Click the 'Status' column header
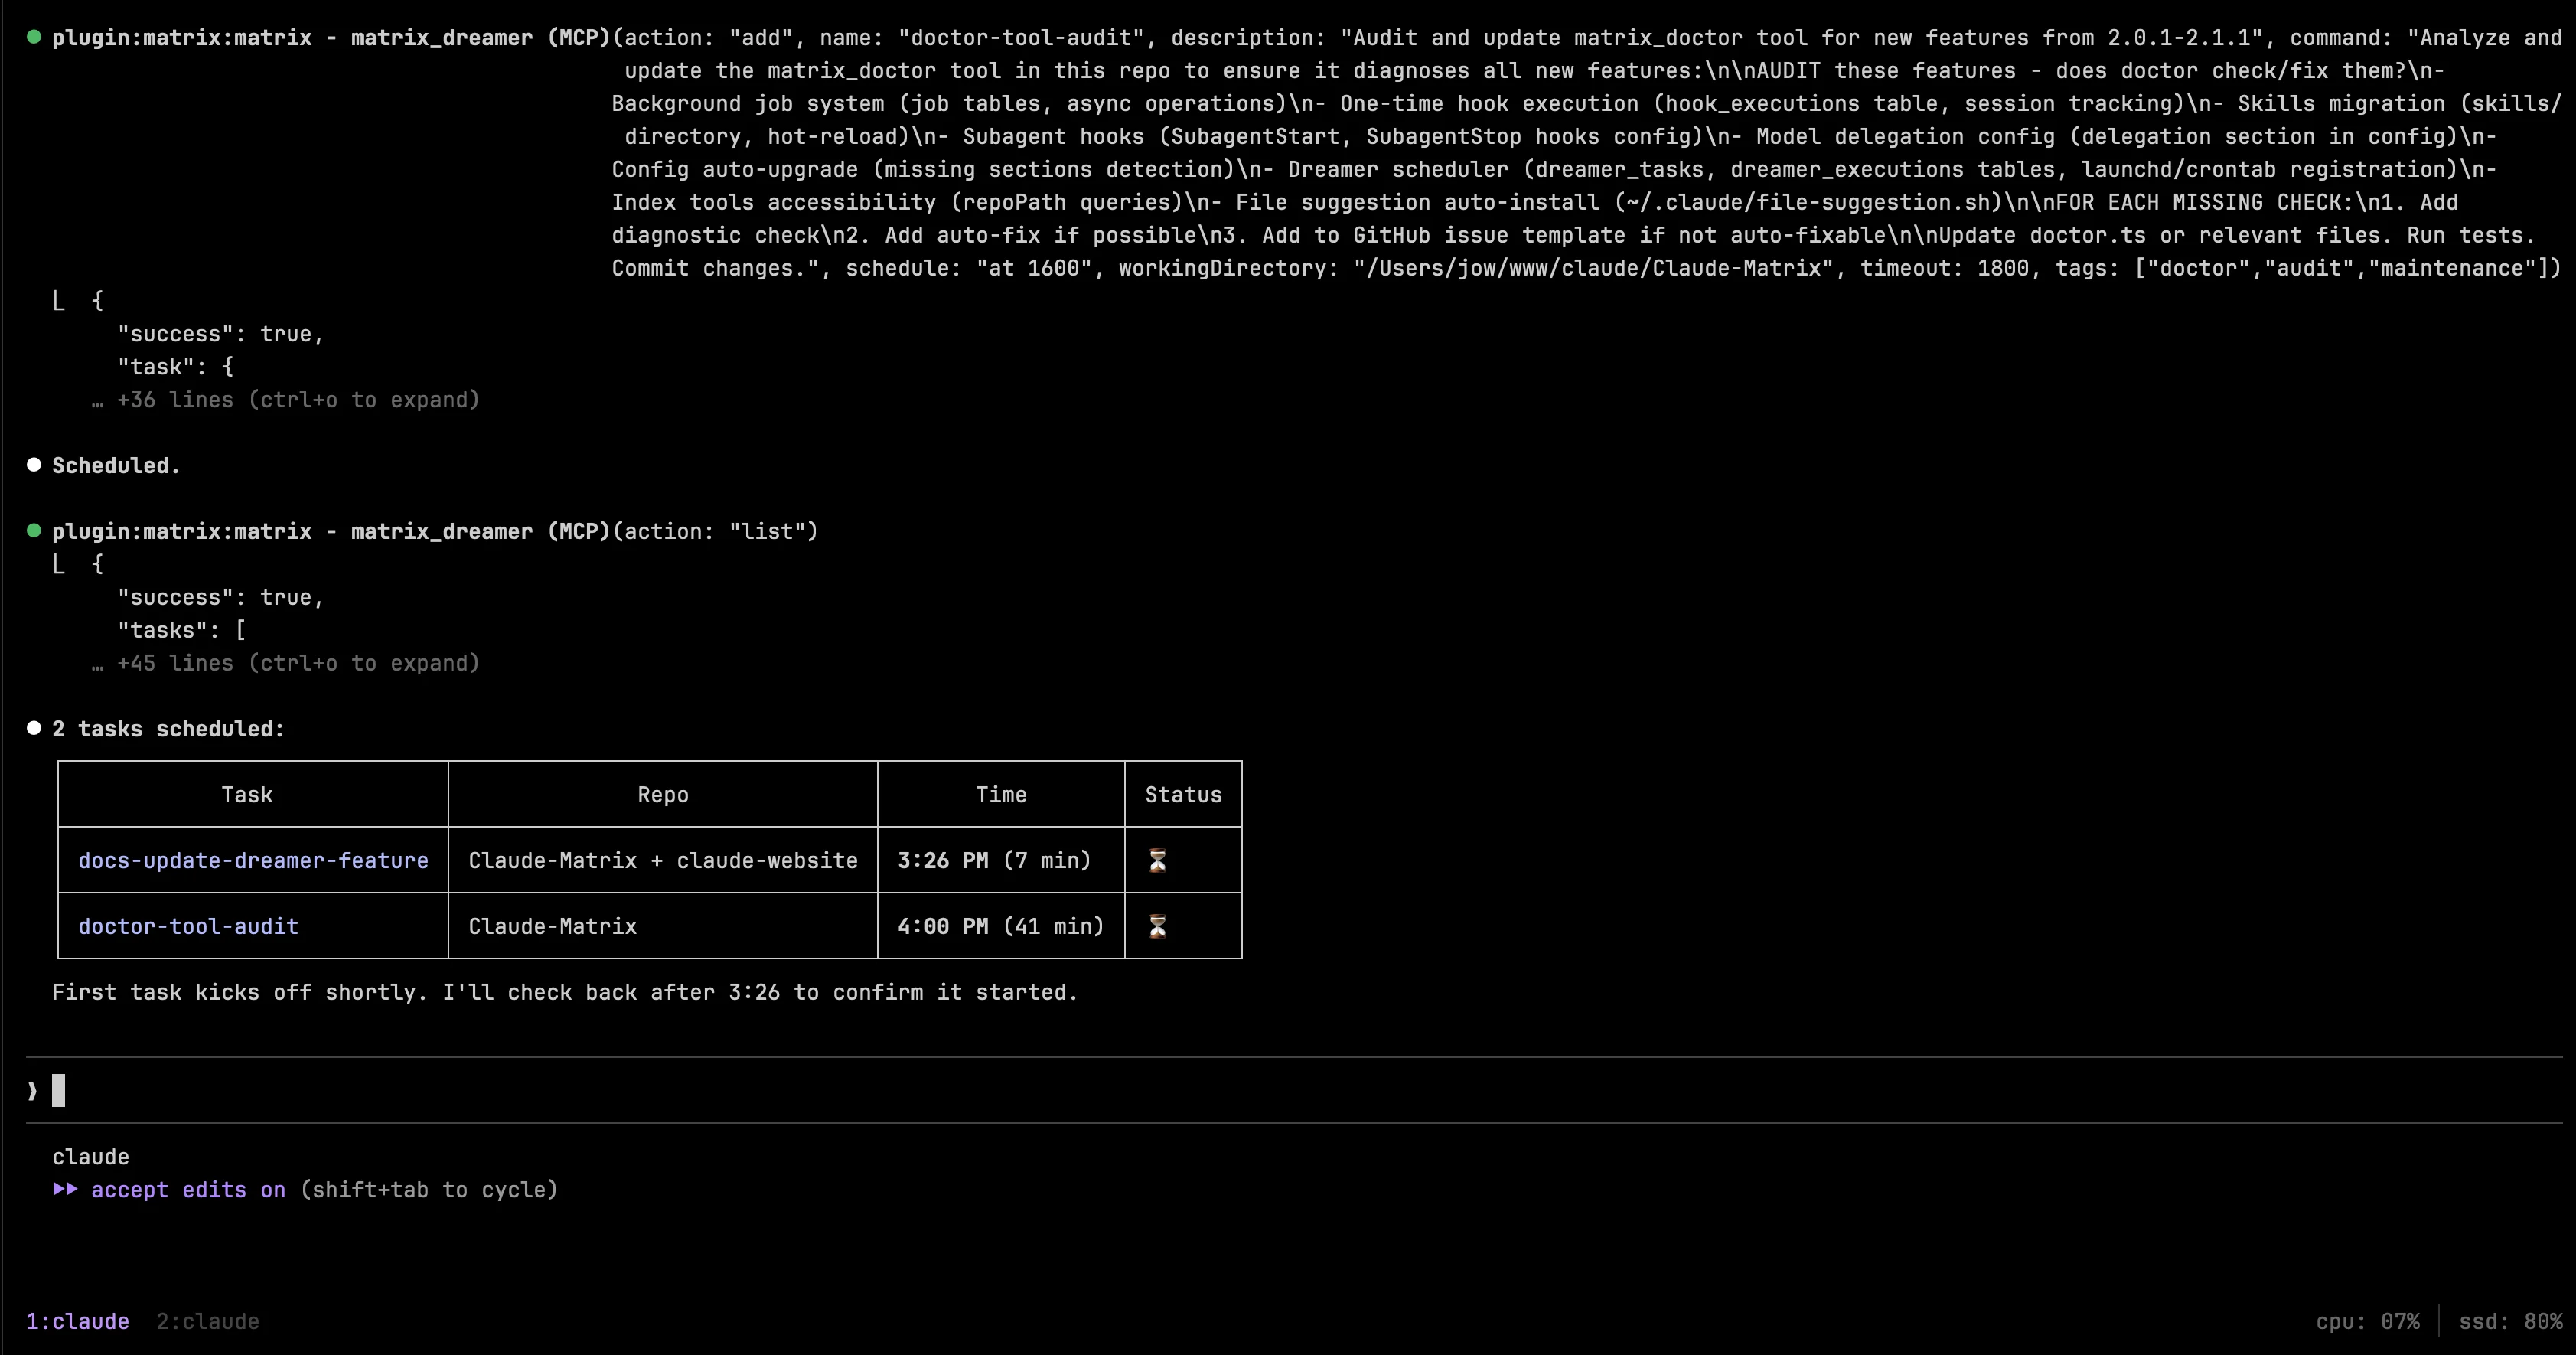 (x=1183, y=794)
